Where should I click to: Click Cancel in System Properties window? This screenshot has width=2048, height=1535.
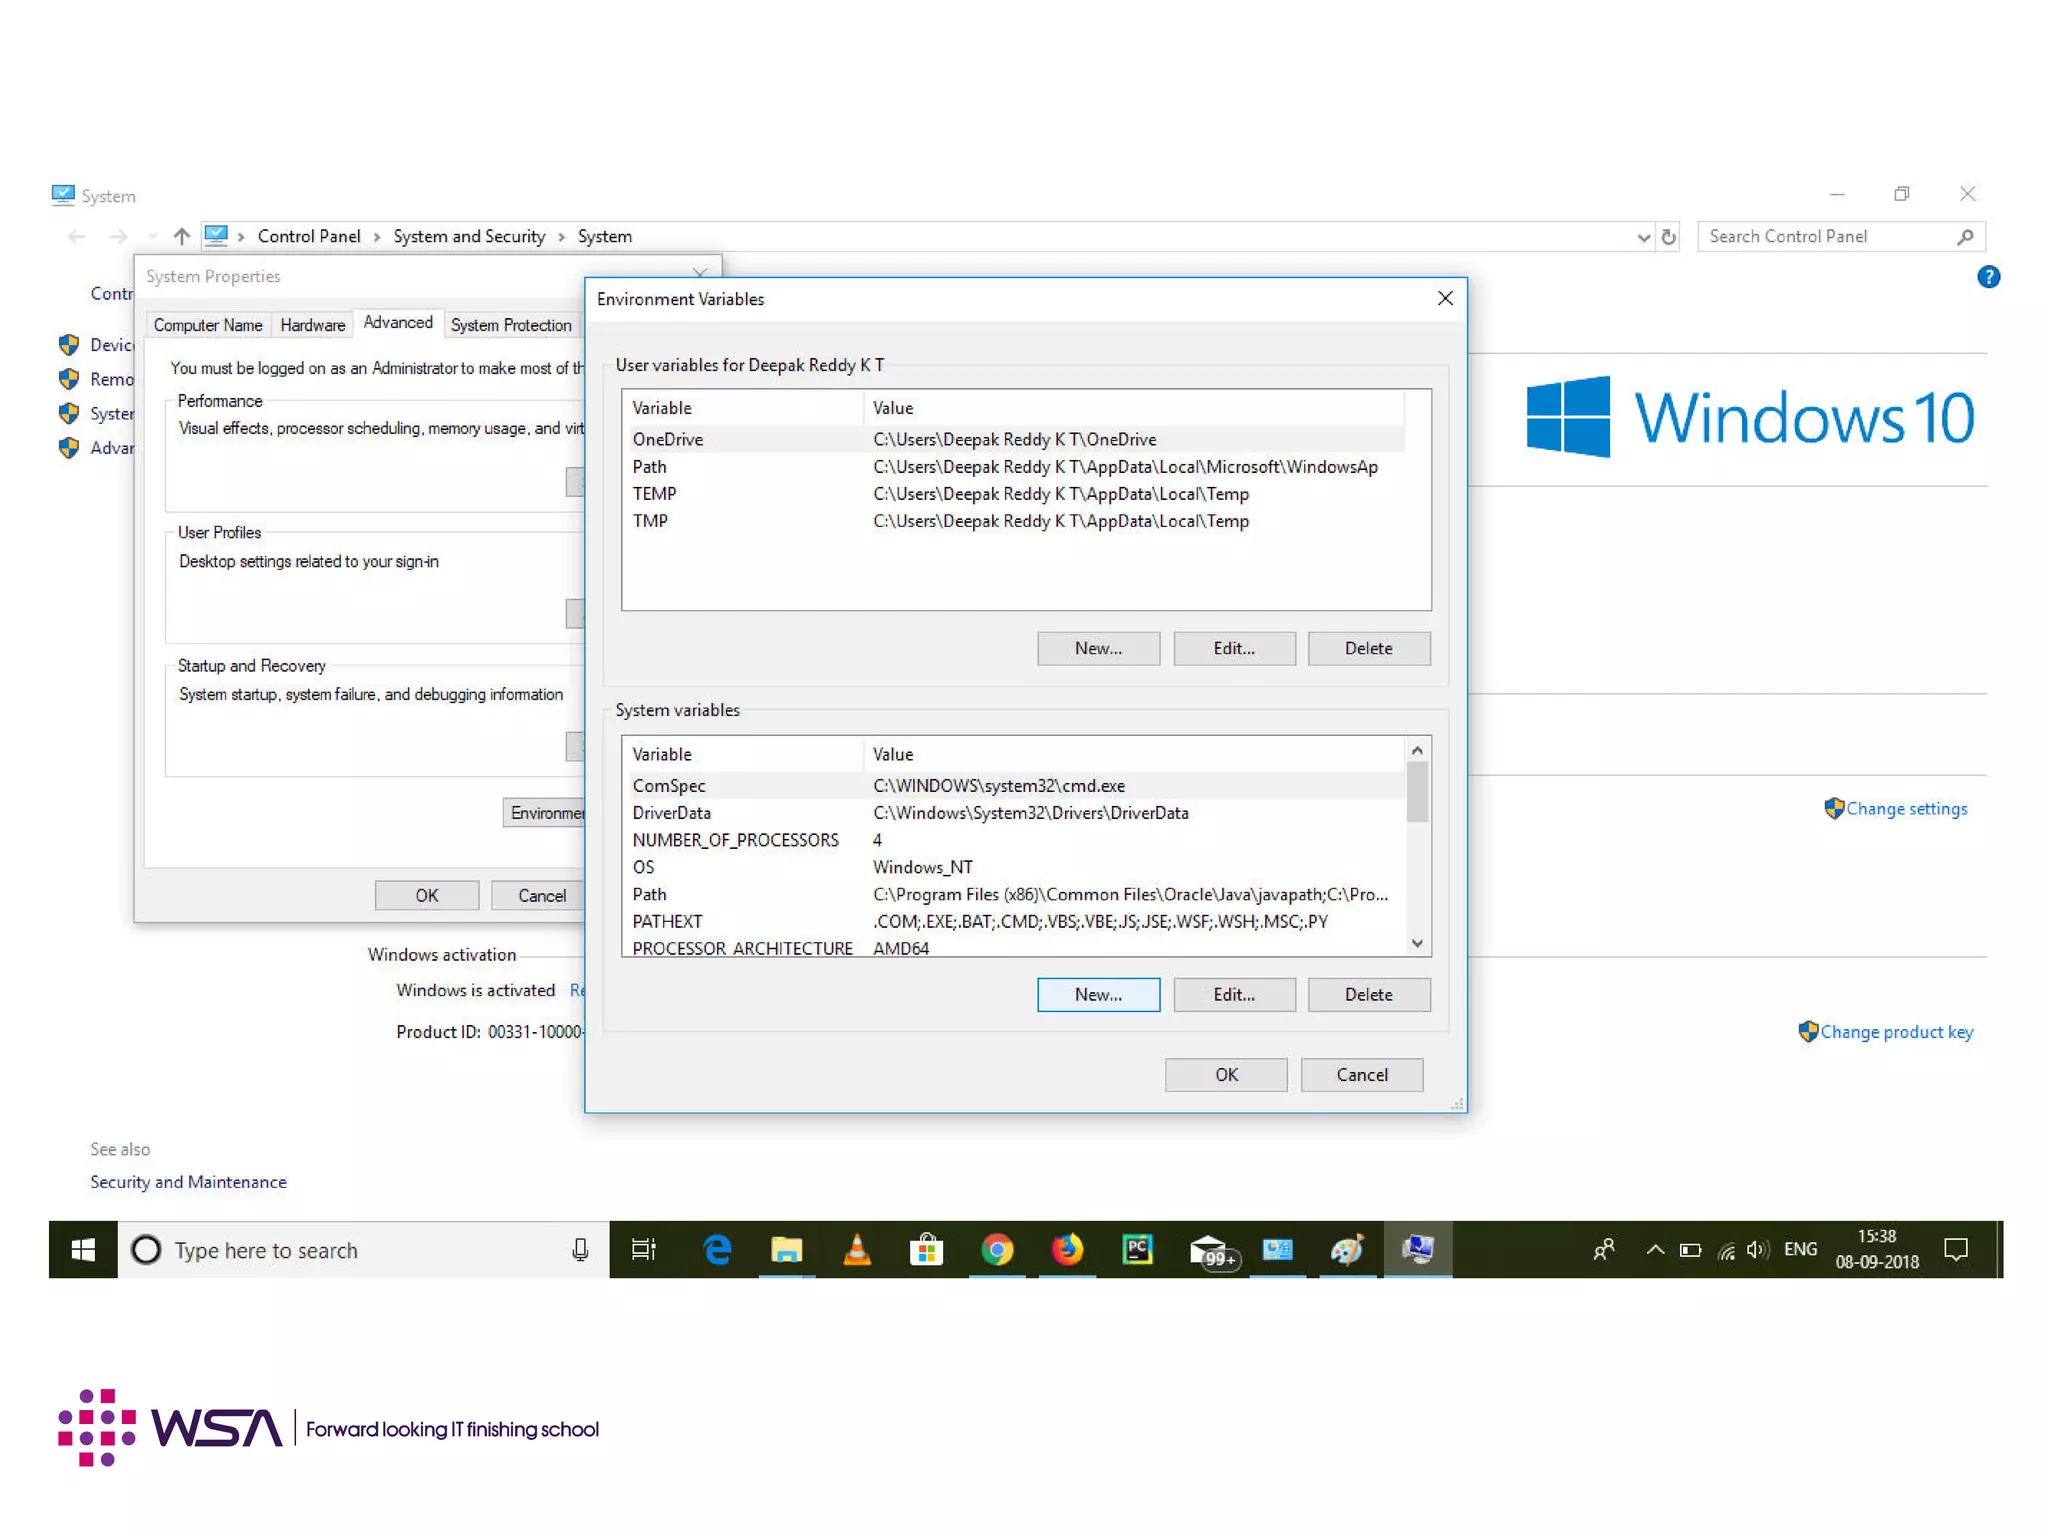pos(541,895)
